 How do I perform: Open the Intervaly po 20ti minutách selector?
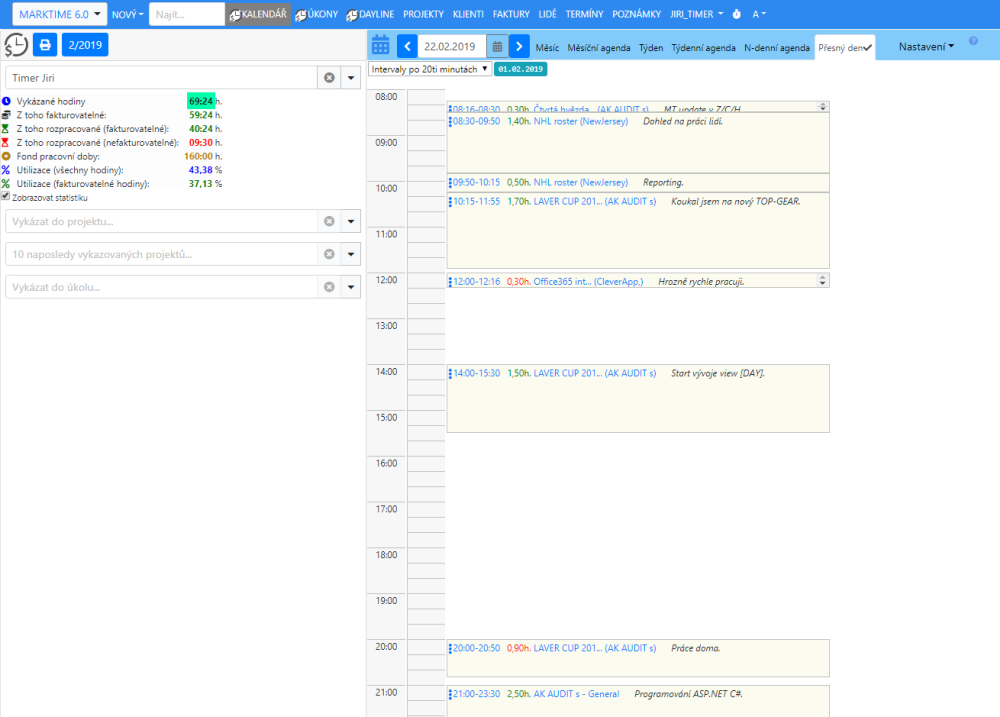pyautogui.click(x=429, y=69)
